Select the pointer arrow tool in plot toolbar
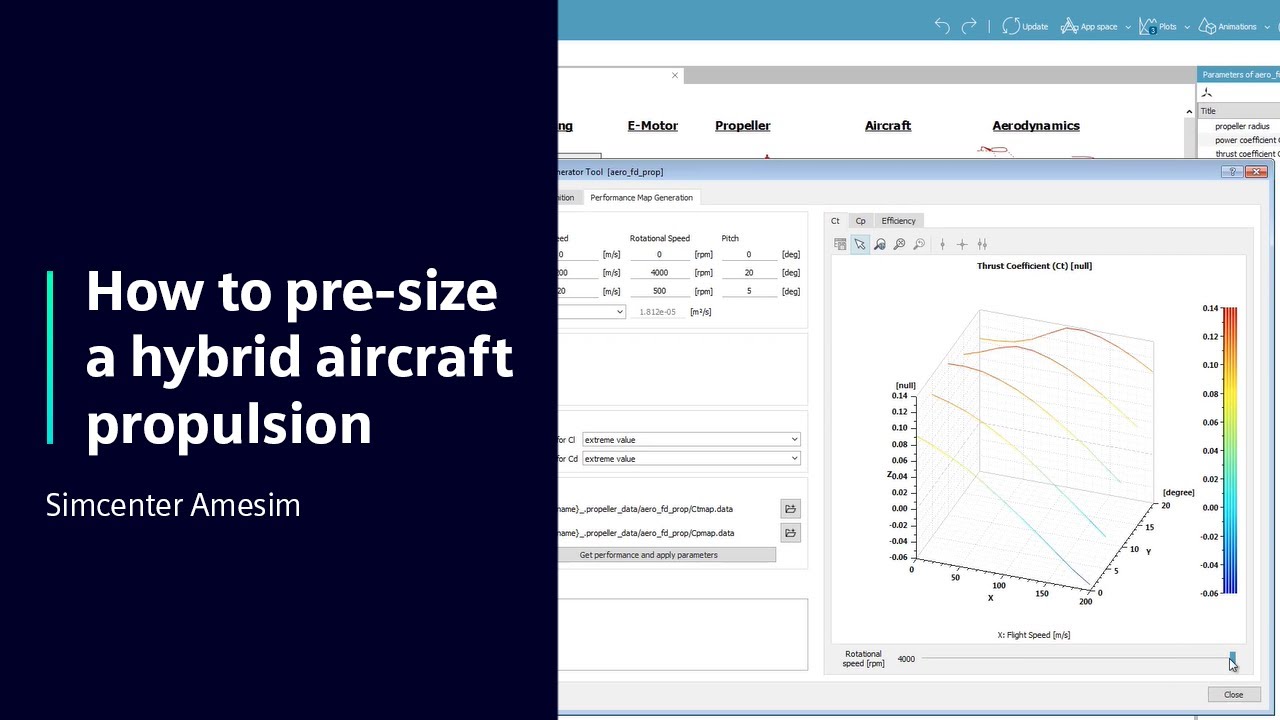 point(860,244)
